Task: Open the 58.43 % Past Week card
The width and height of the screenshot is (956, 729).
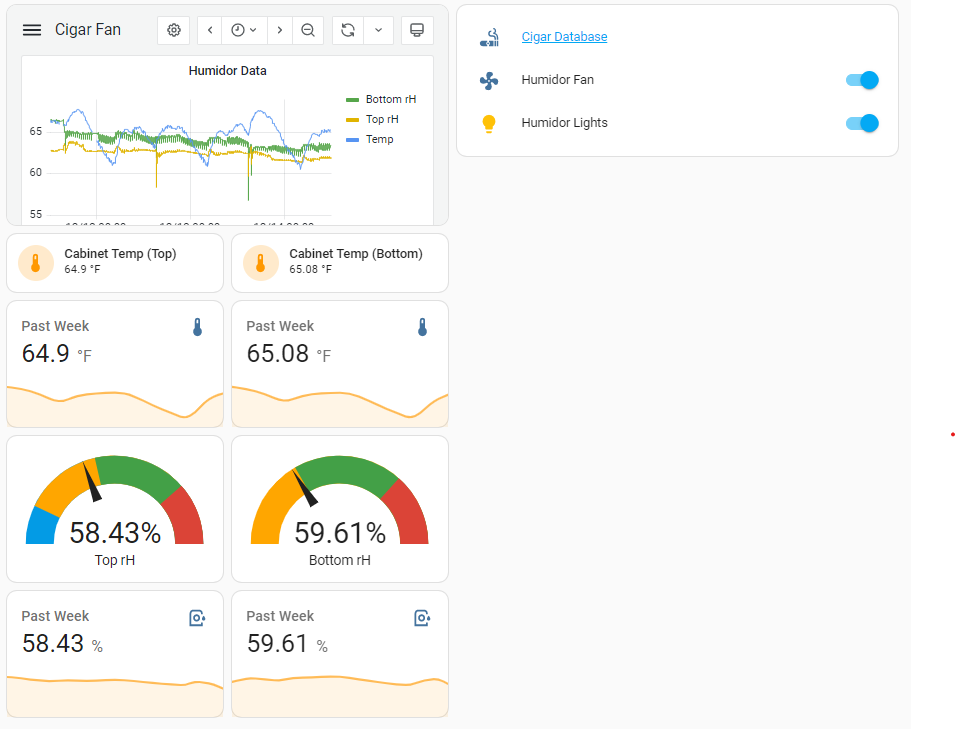Action: 115,654
